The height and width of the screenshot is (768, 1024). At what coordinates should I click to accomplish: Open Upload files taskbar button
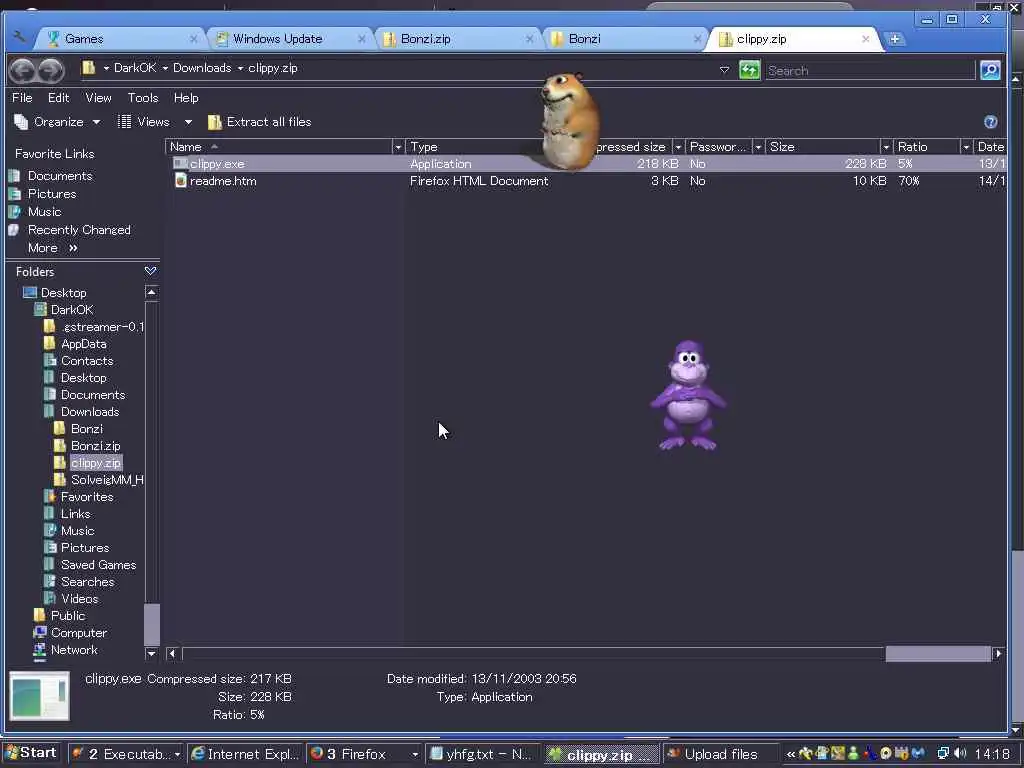tap(720, 754)
